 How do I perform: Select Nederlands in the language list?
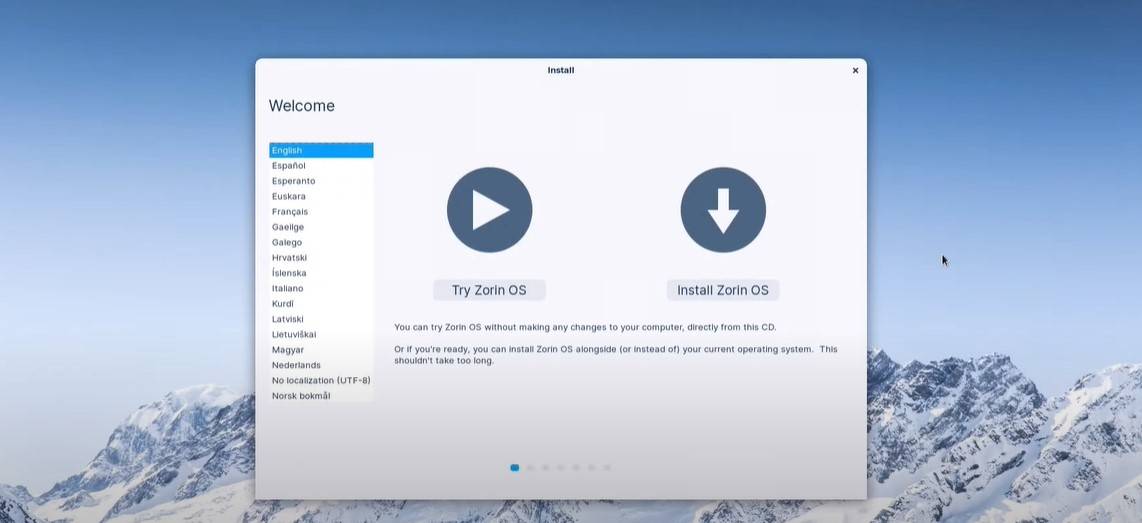click(x=321, y=364)
